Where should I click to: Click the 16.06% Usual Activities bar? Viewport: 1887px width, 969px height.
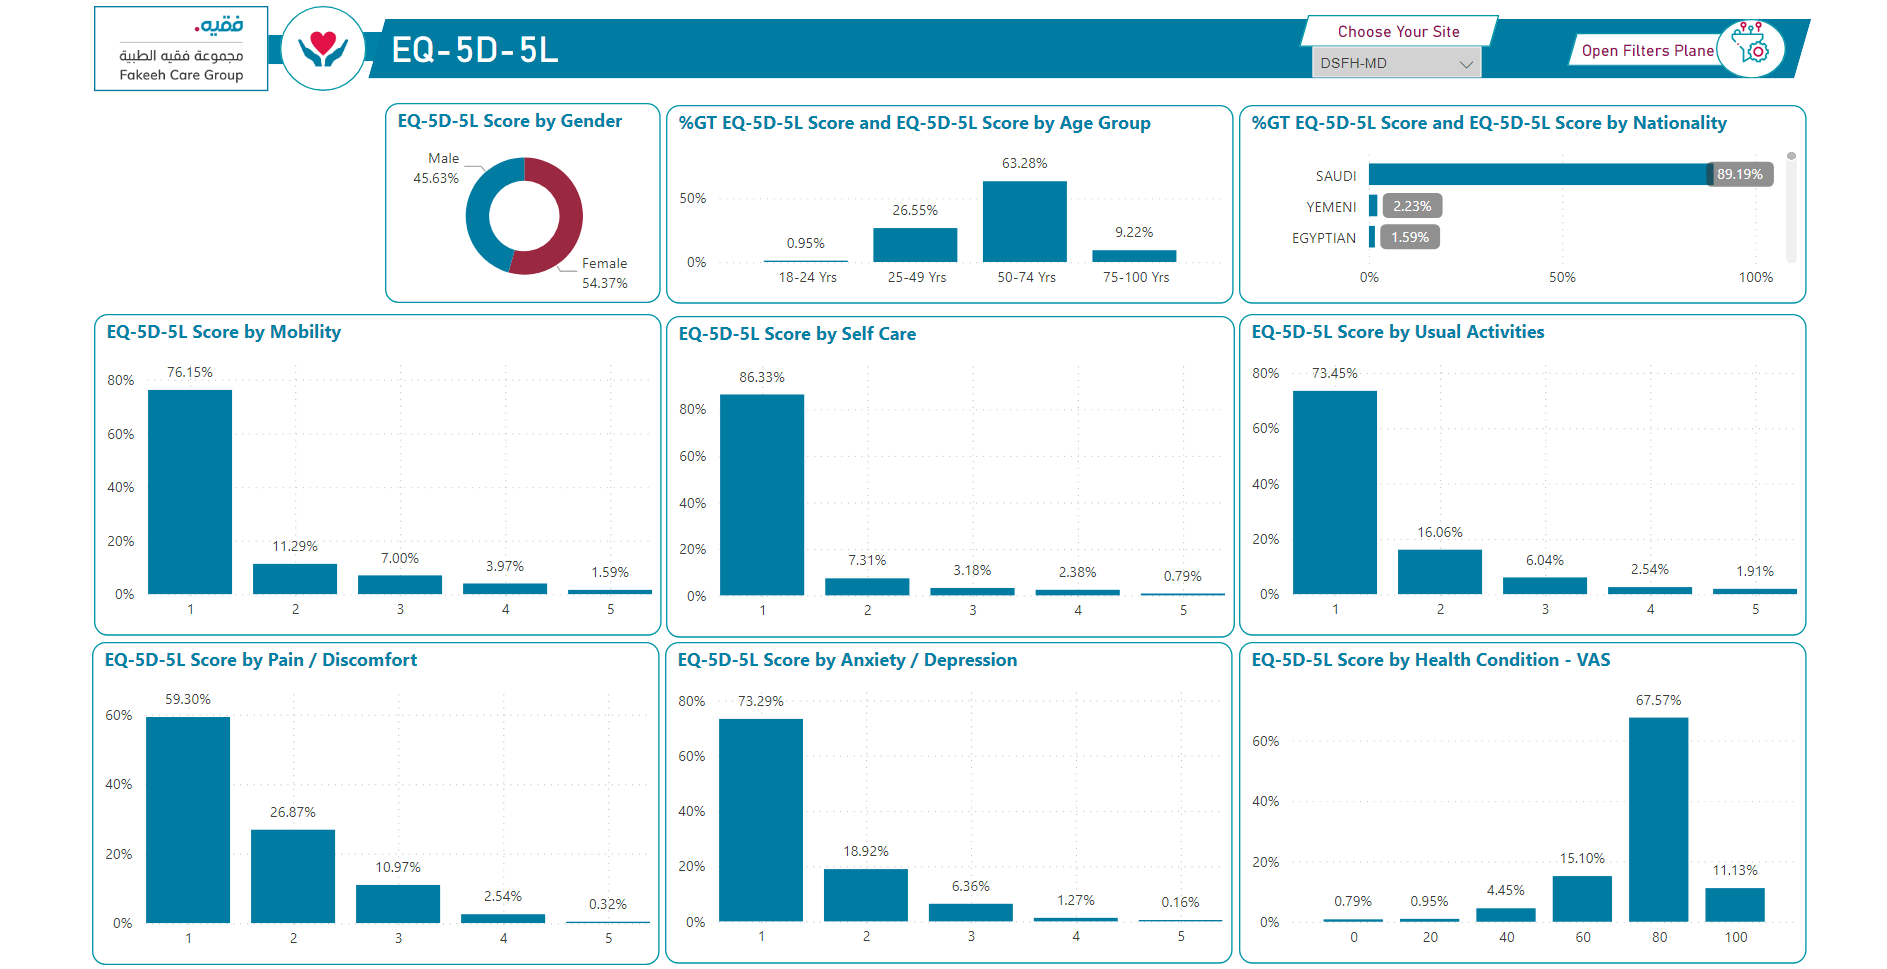(1440, 572)
